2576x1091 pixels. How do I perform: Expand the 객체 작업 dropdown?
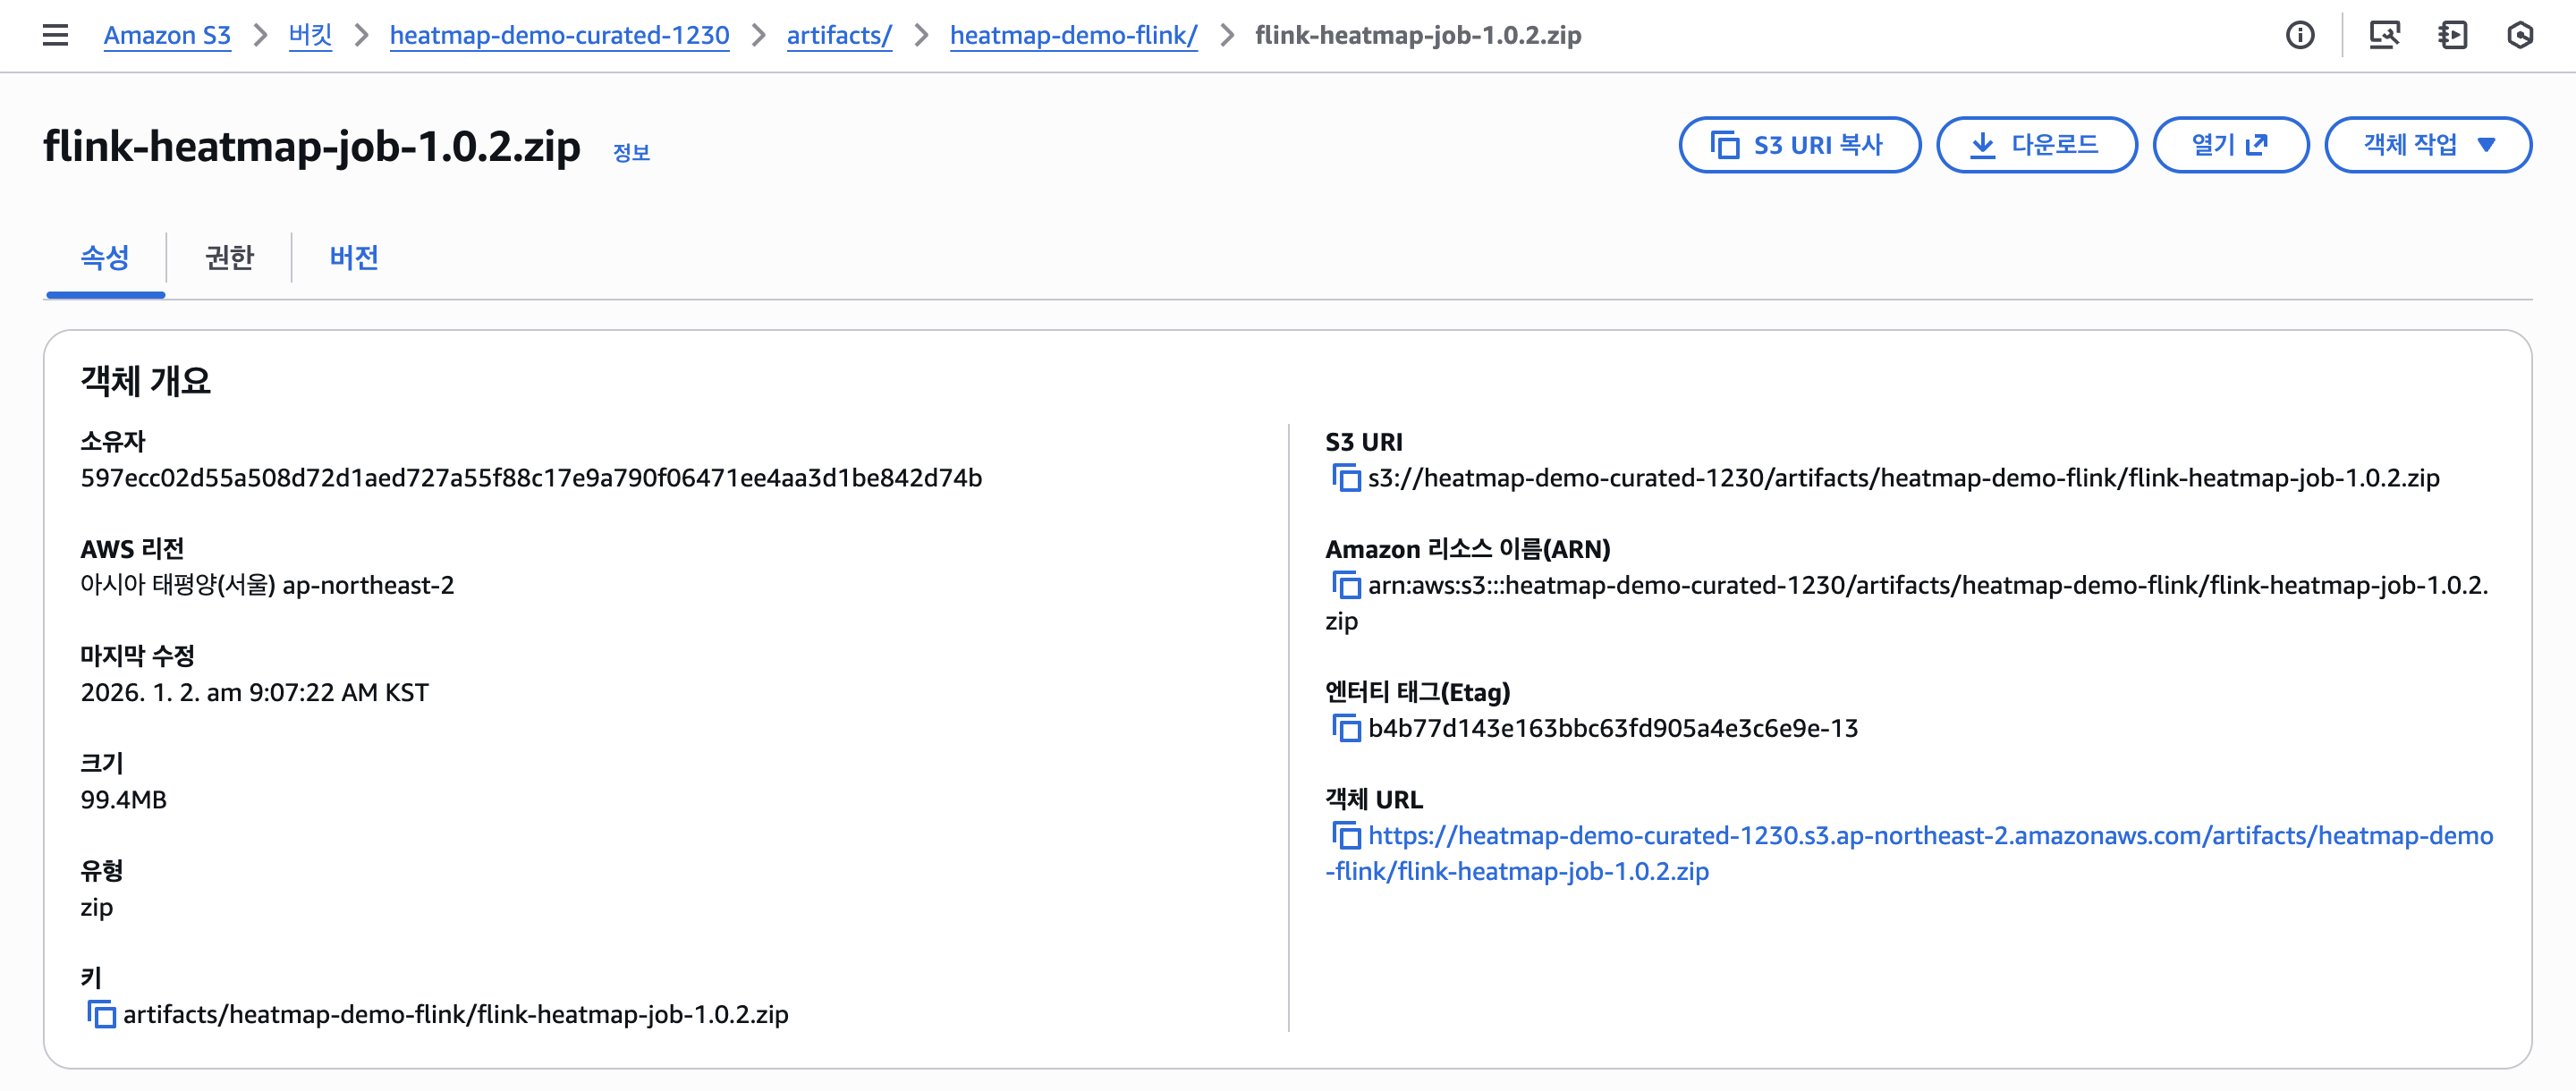point(2427,145)
